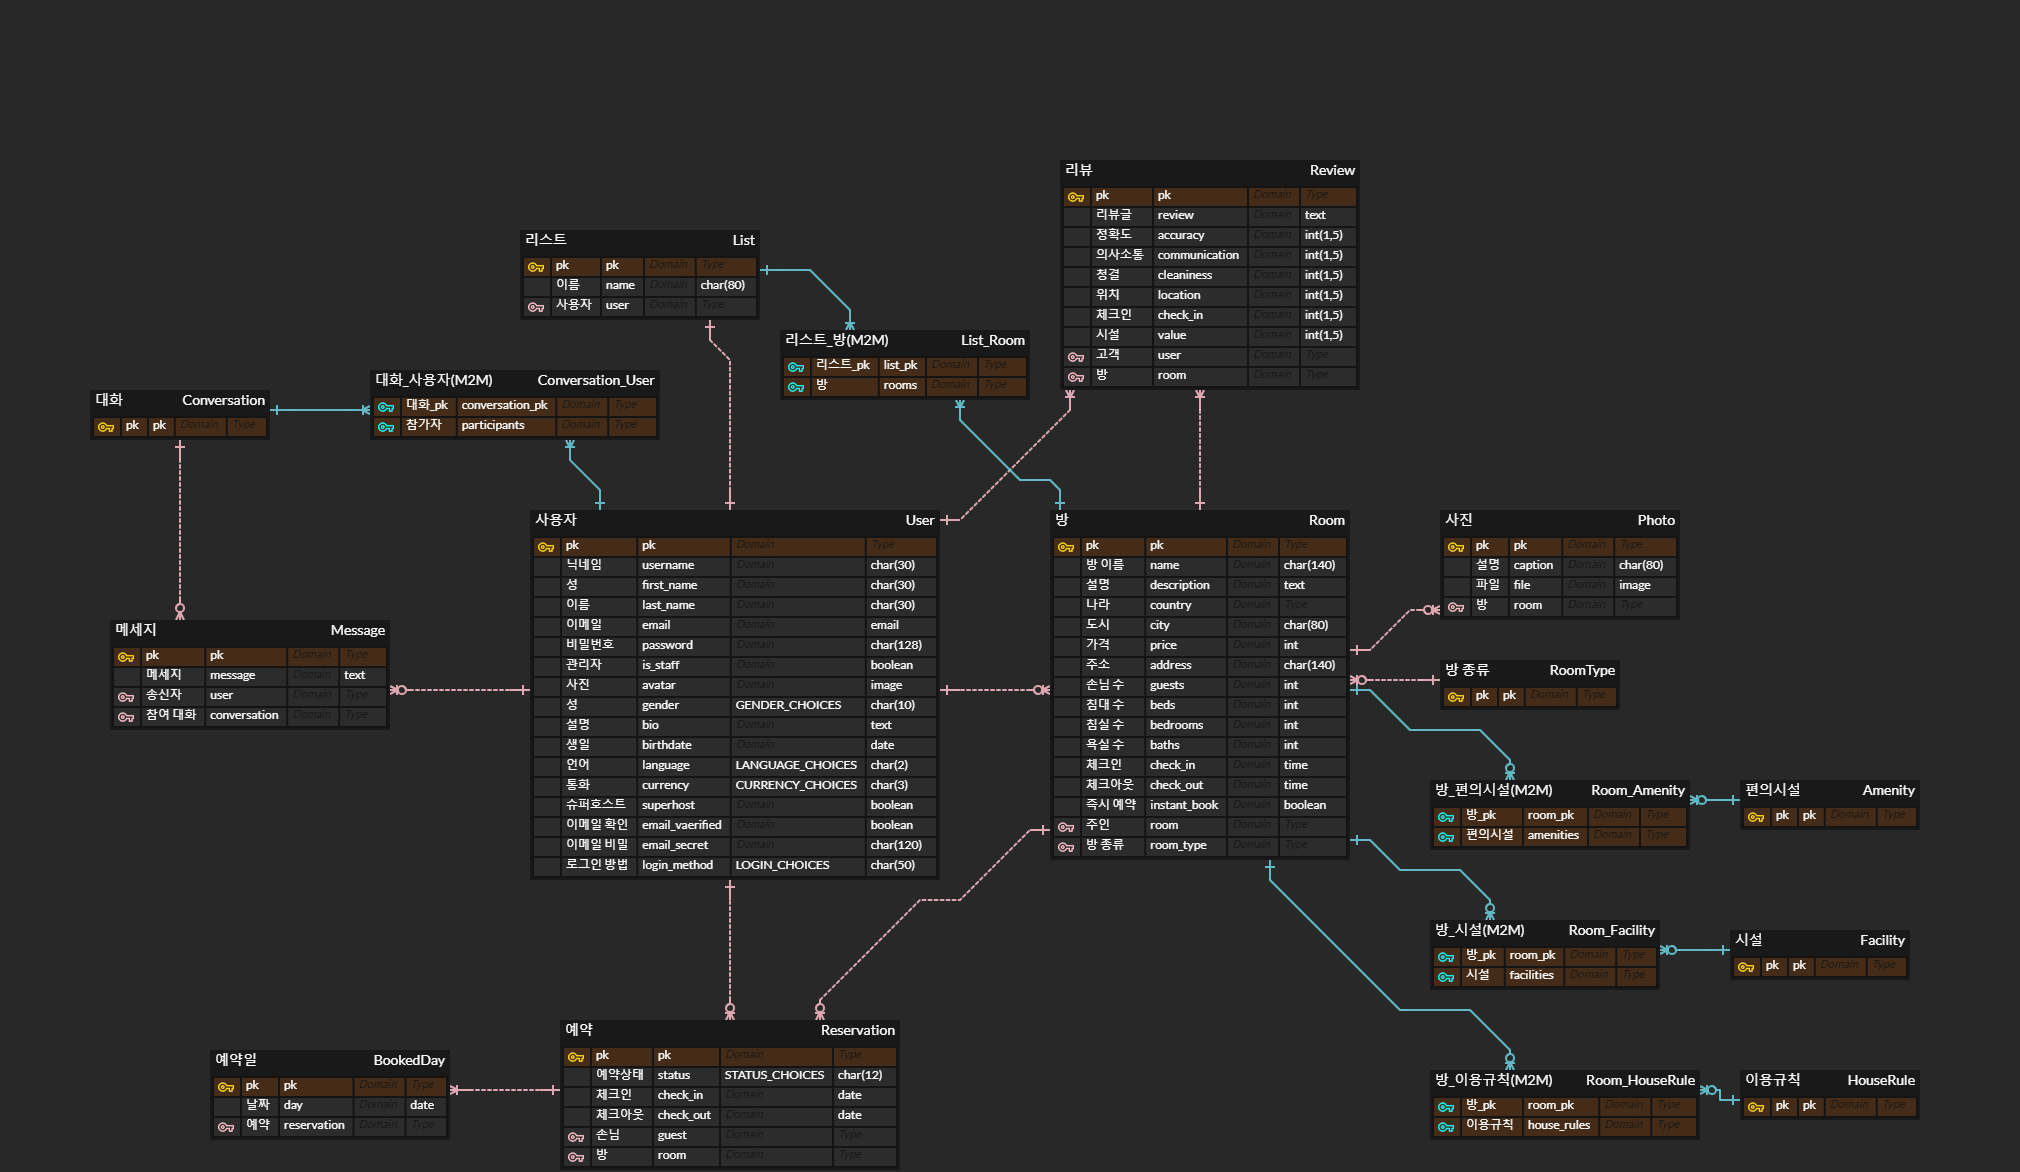Image resolution: width=2020 pixels, height=1172 pixels.
Task: Select foreign key icon beside 방 종류 room_type
Action: [1066, 846]
